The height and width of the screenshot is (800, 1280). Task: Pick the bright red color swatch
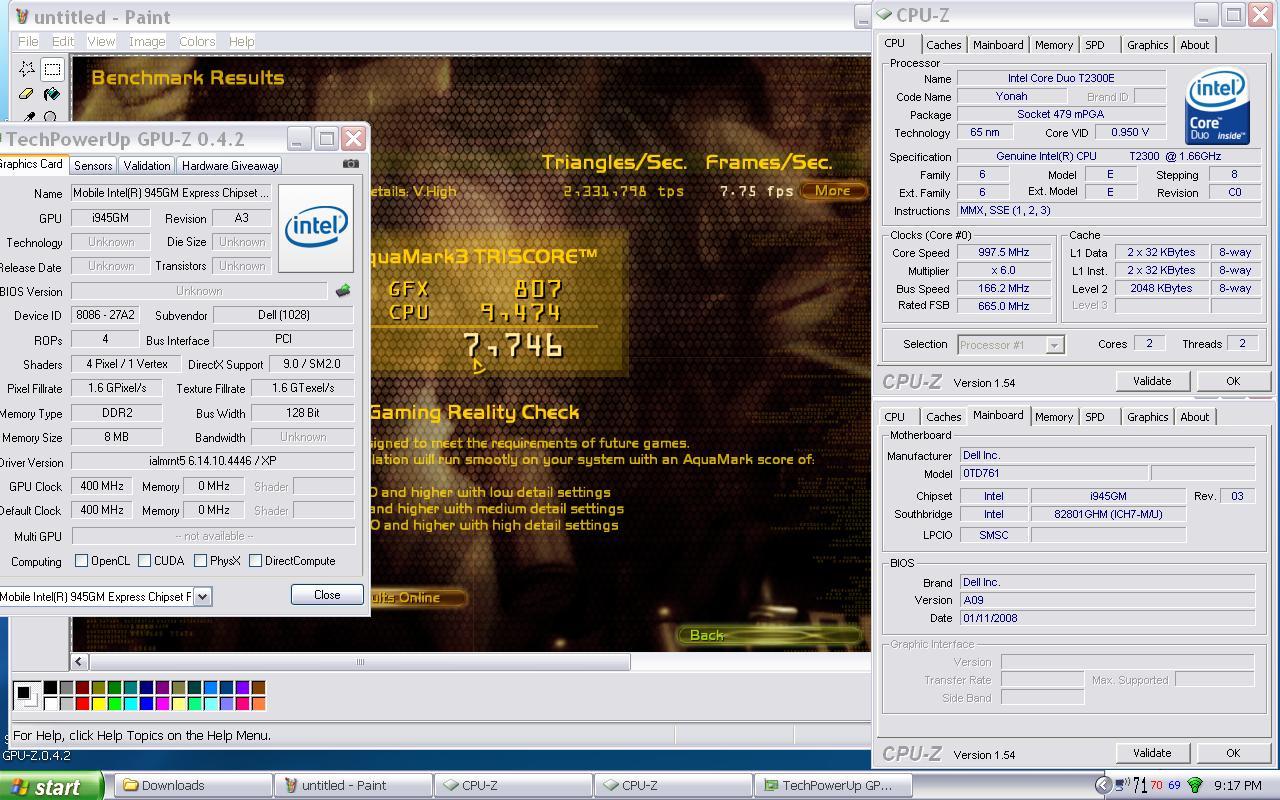click(x=82, y=703)
